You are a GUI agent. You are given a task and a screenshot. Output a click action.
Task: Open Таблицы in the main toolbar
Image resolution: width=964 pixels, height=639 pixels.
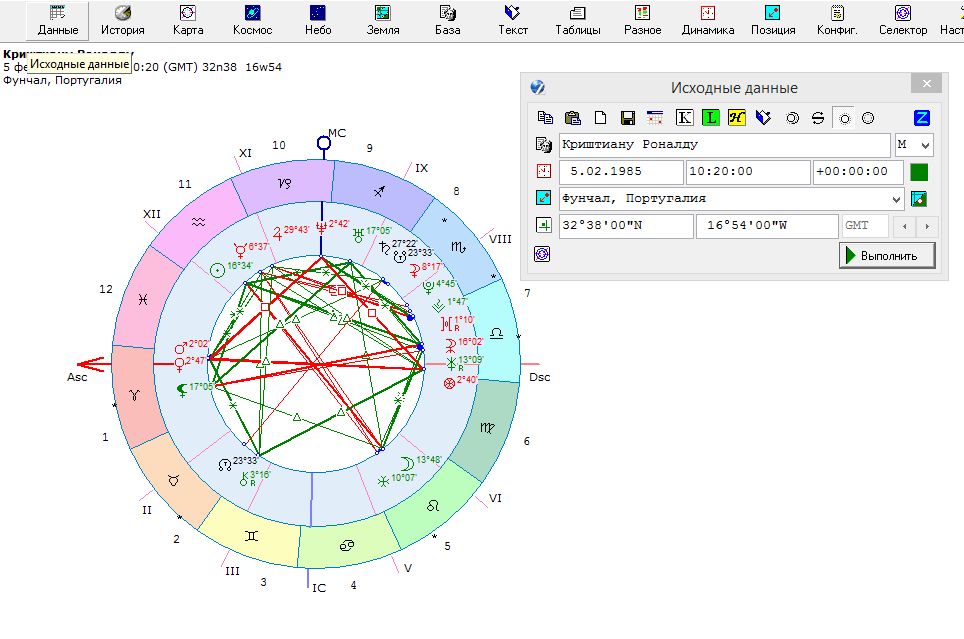[x=578, y=20]
